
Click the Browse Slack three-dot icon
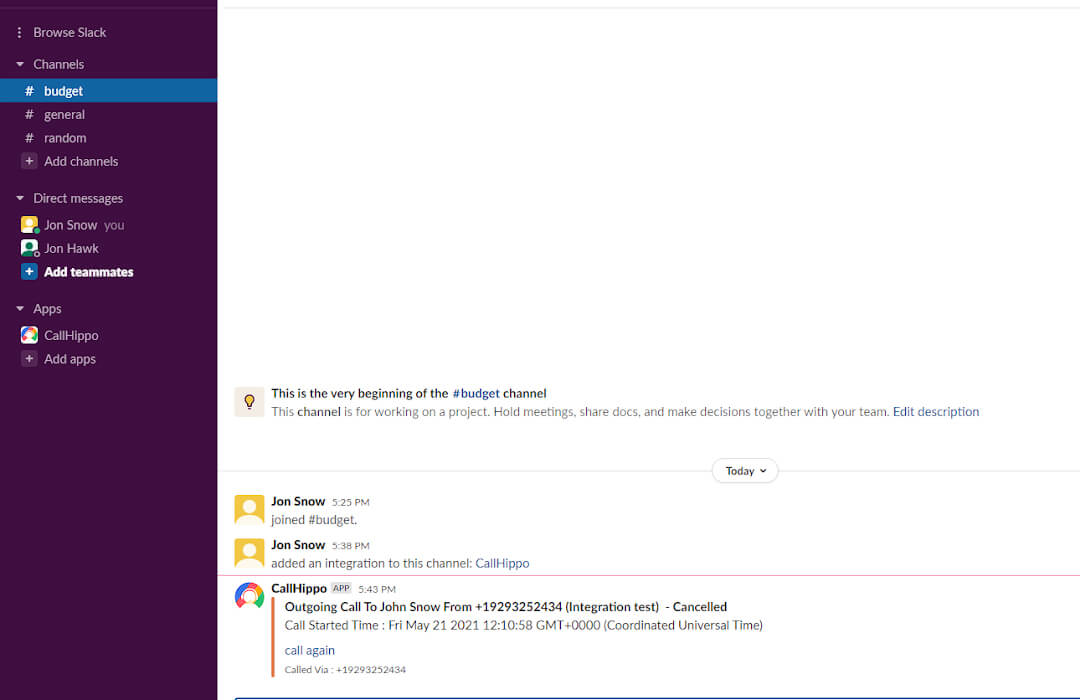tap(19, 32)
